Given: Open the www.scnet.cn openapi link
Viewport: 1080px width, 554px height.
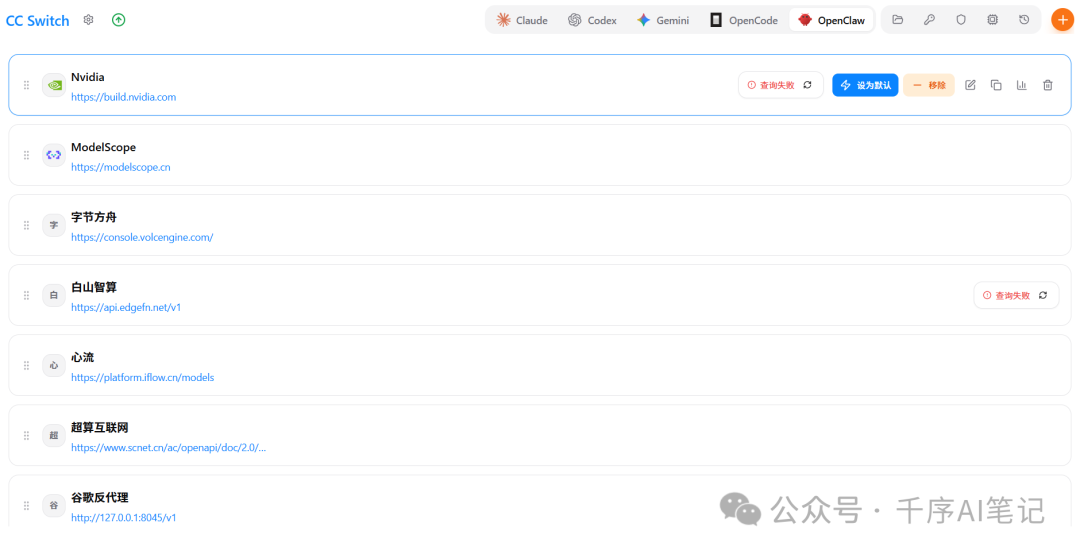Looking at the screenshot, I should 169,448.
